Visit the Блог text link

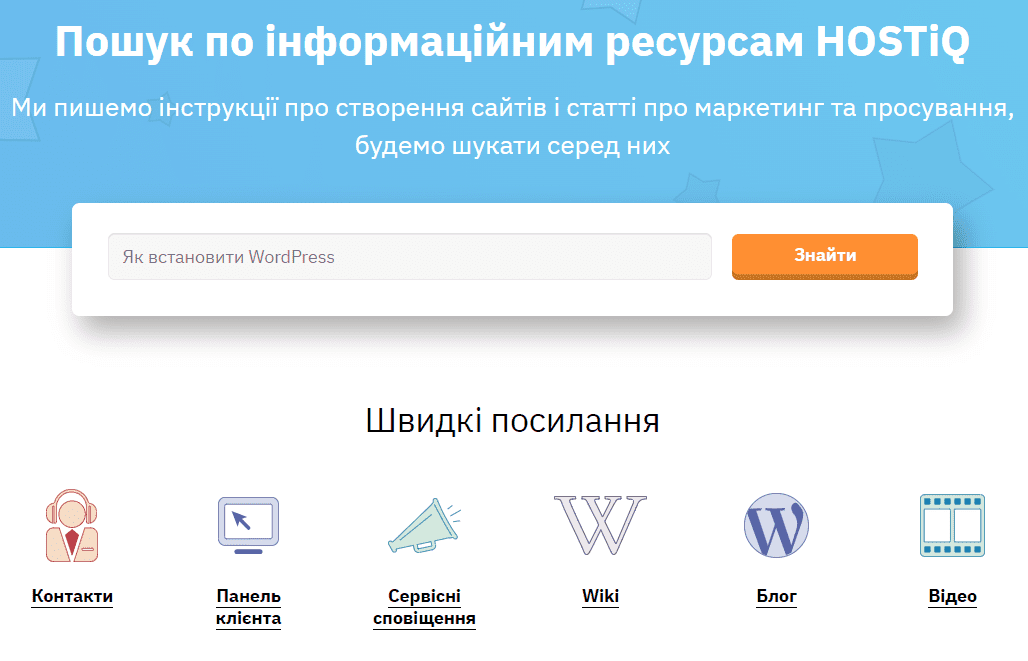point(776,596)
